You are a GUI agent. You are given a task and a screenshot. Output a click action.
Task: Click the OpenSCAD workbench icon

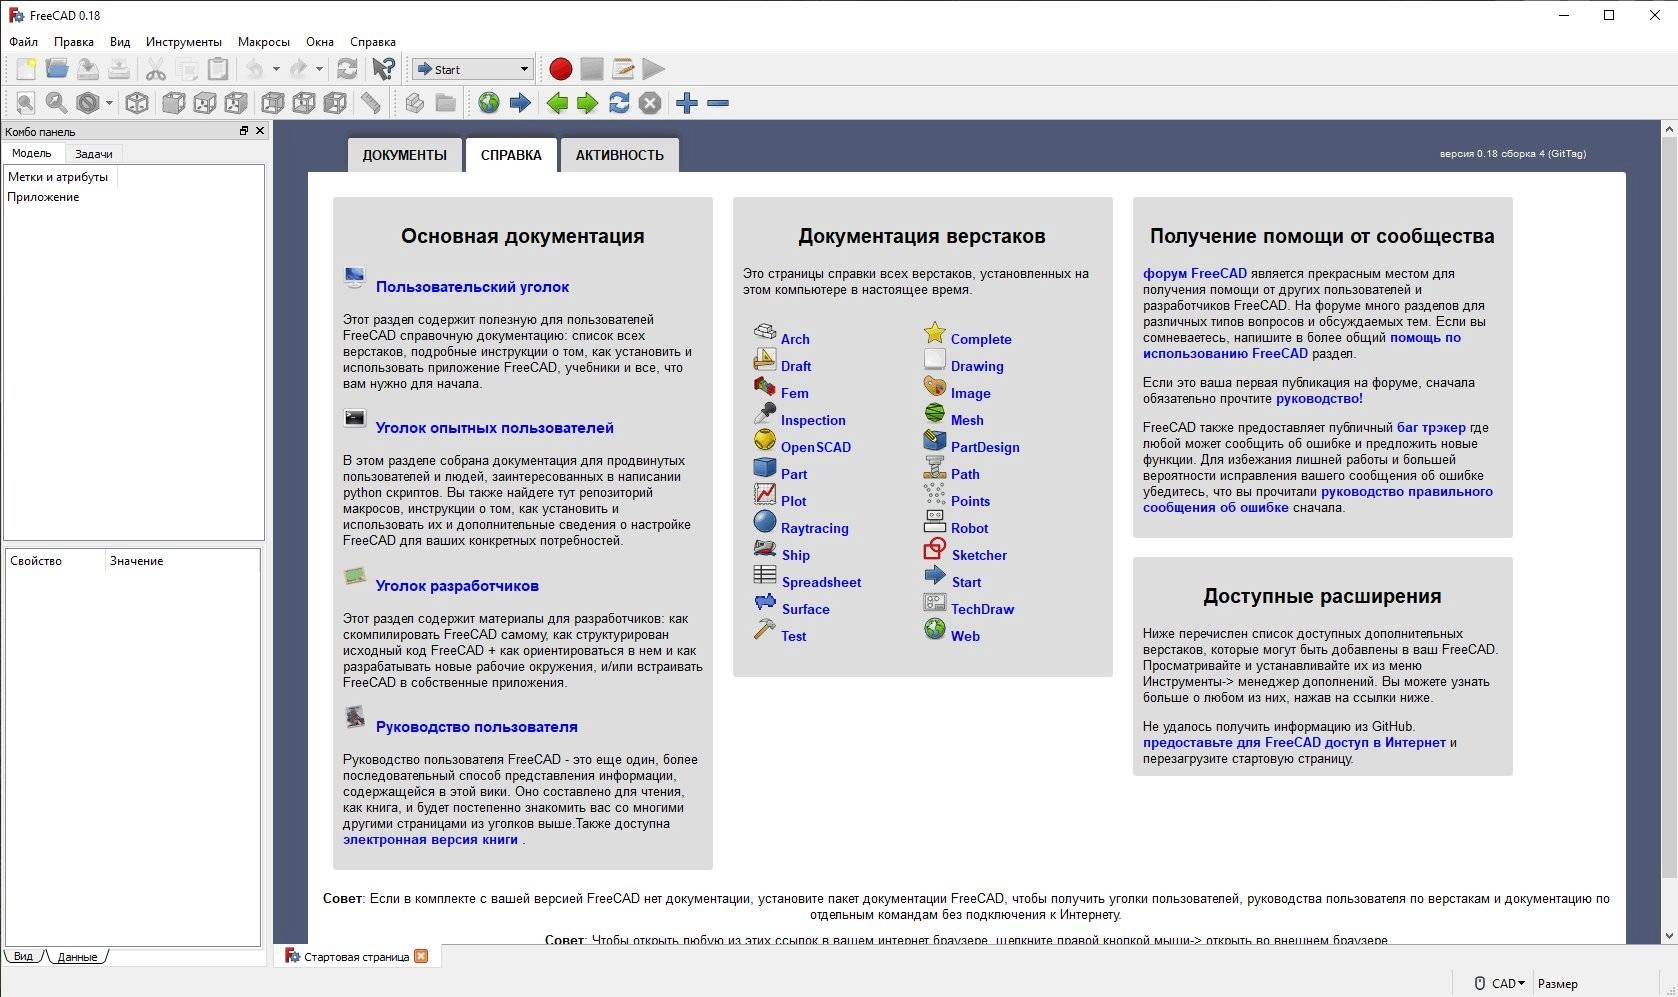[765, 440]
